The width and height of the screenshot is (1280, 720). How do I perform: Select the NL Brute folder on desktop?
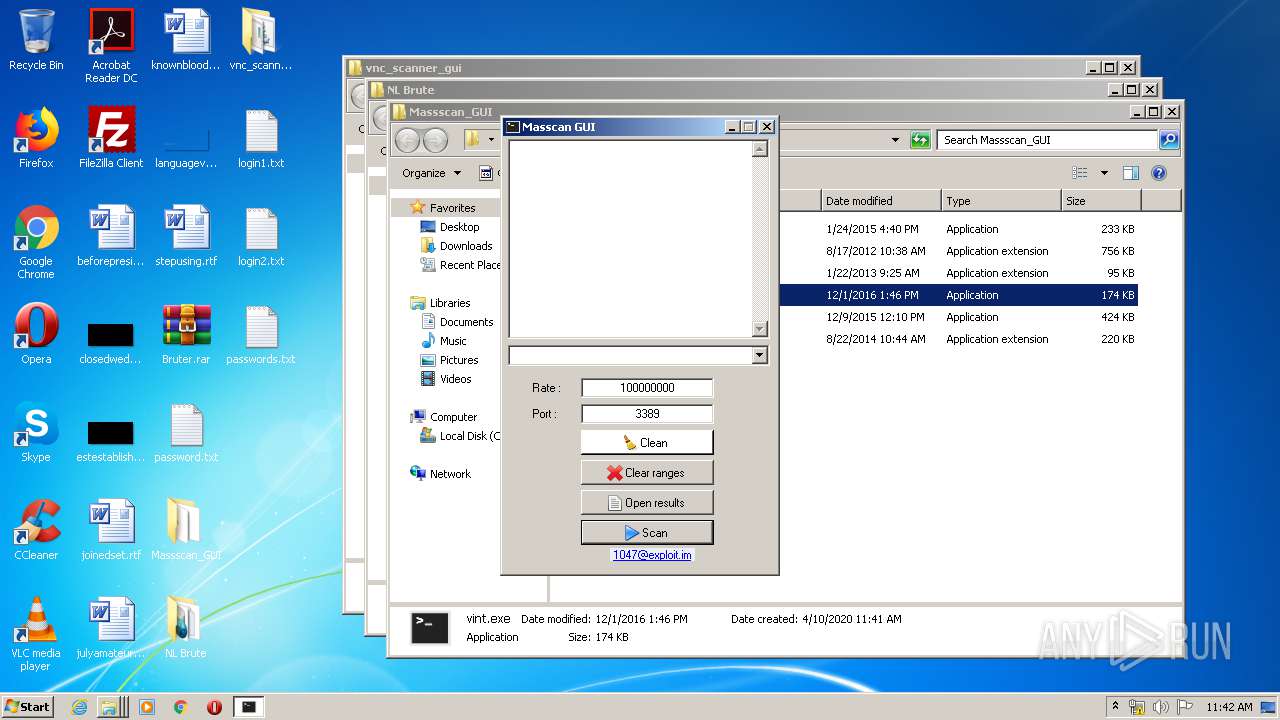[x=186, y=629]
